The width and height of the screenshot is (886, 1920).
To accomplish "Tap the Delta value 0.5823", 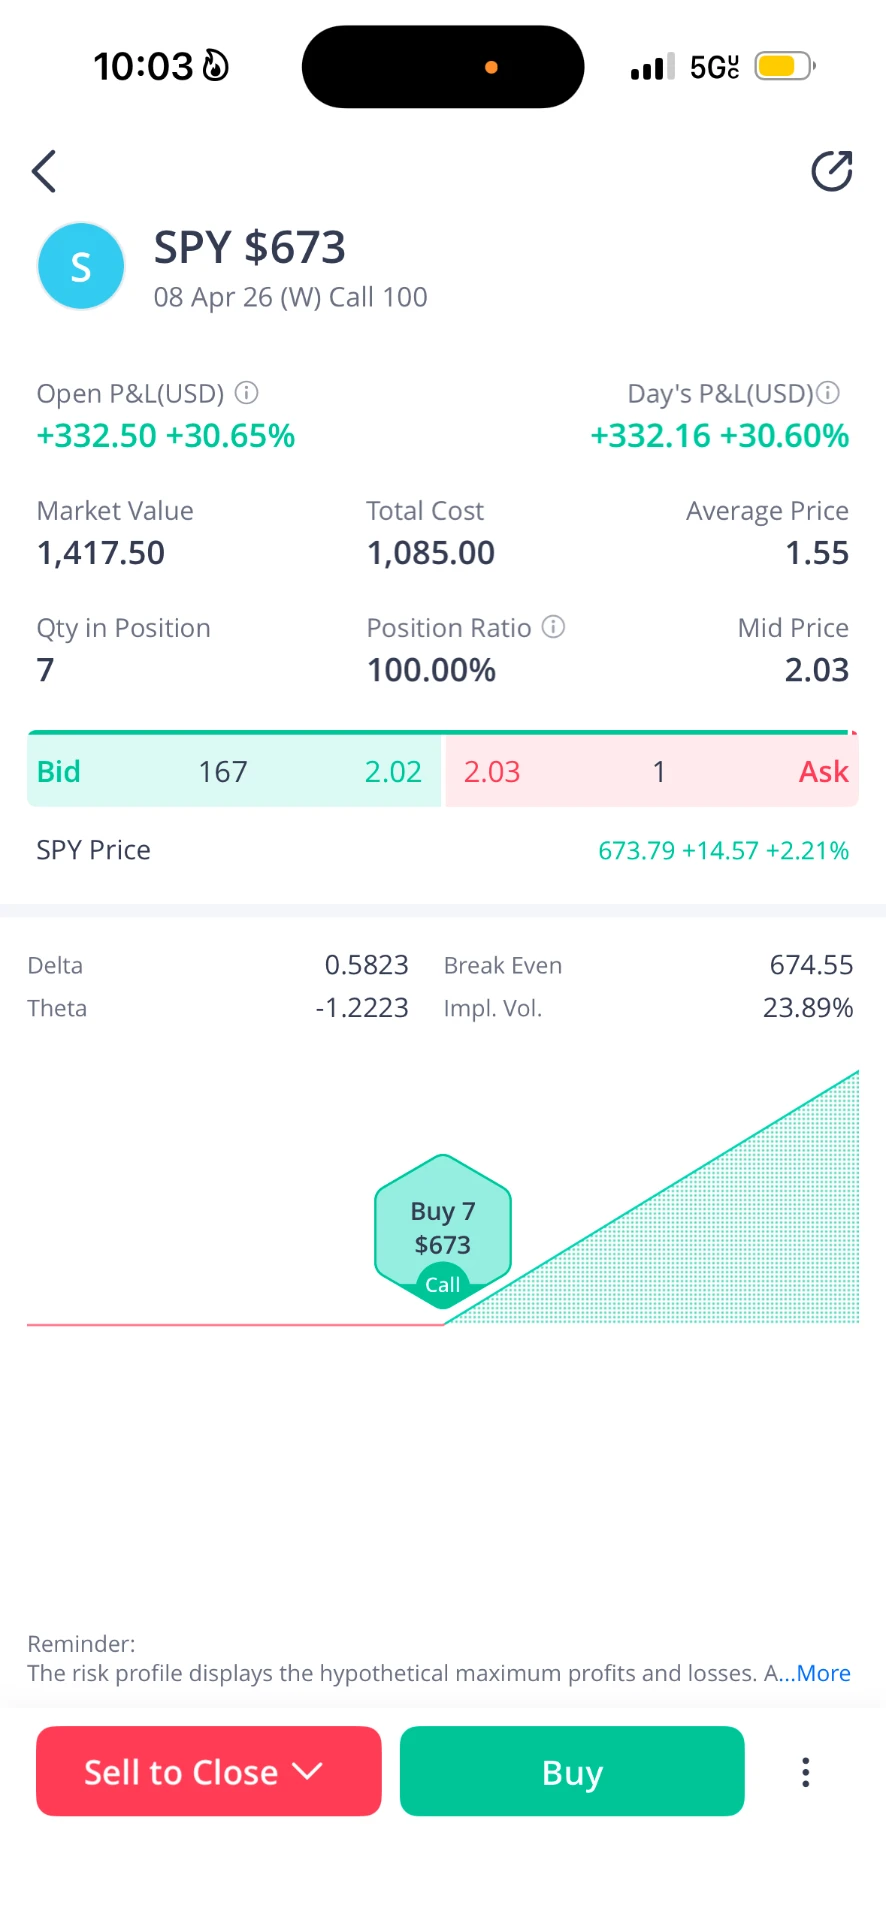I will 366,965.
